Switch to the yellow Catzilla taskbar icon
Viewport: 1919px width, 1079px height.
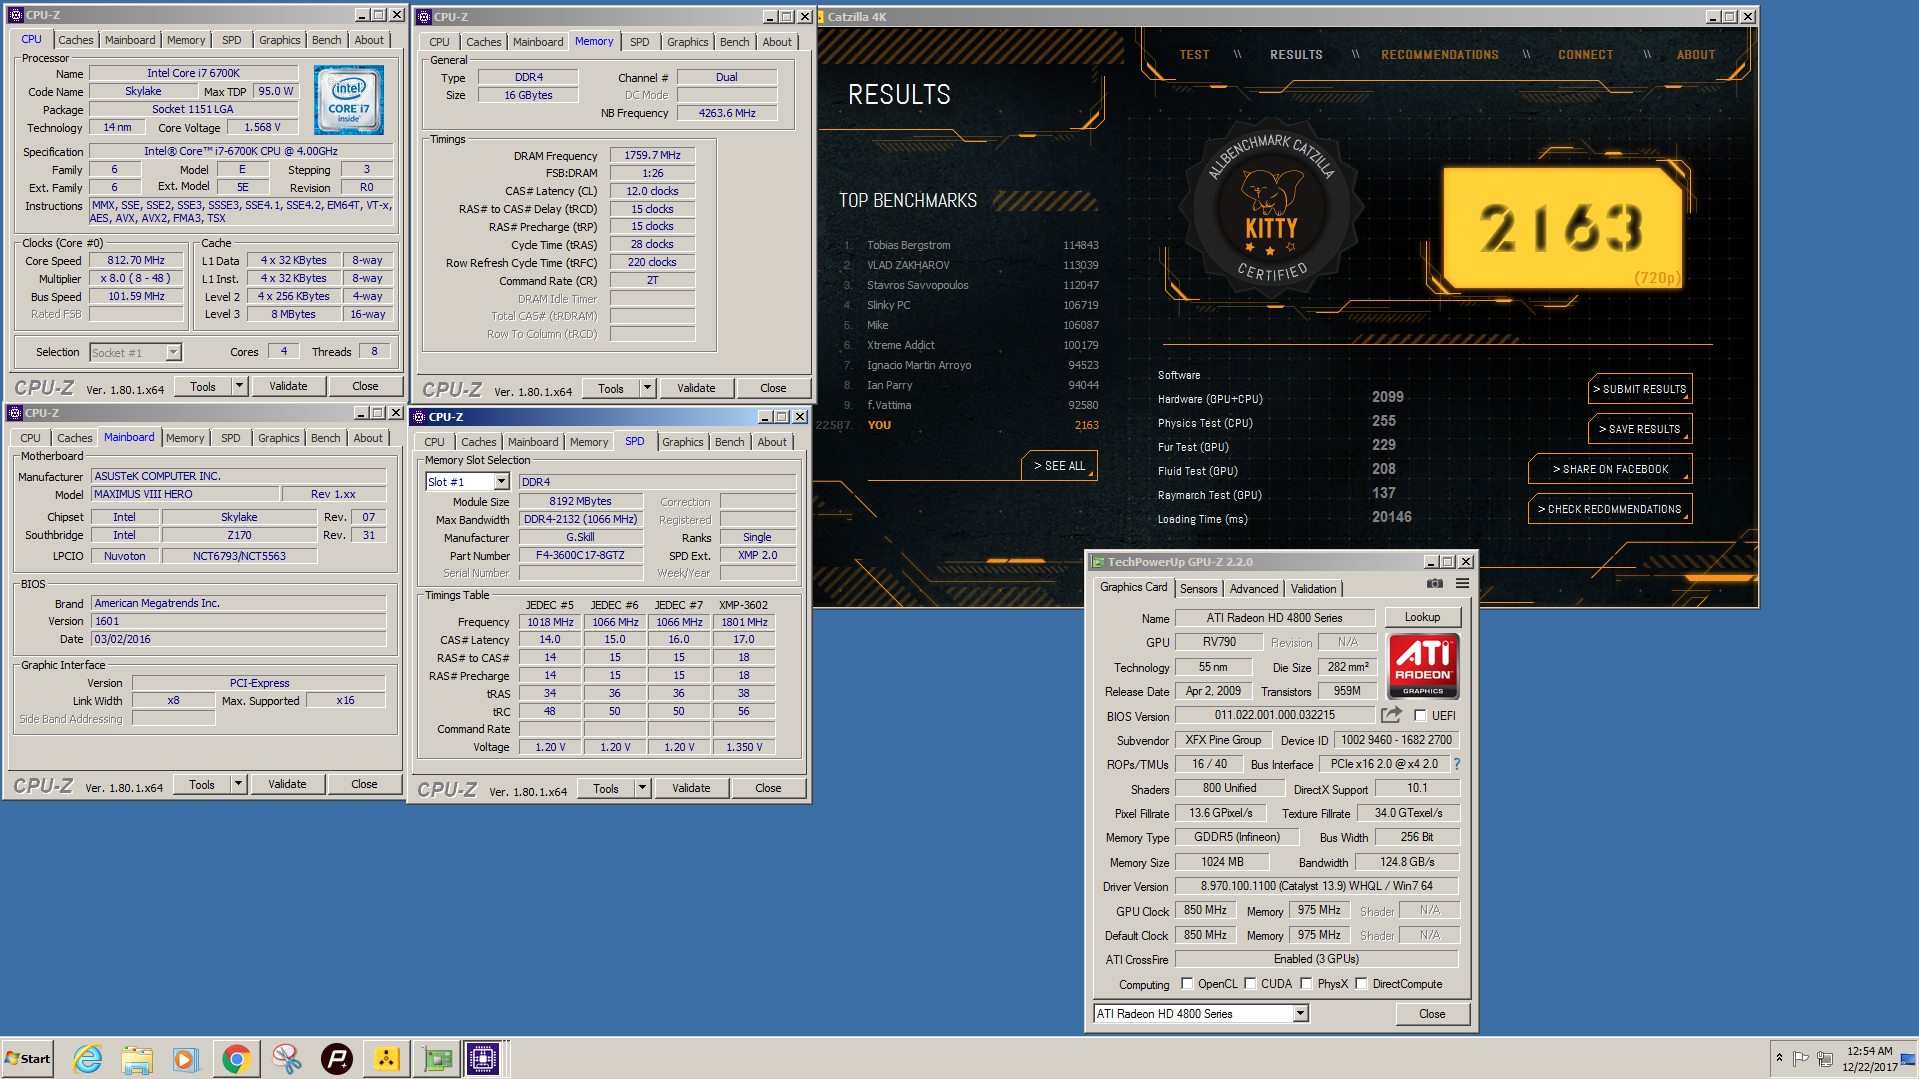[387, 1059]
